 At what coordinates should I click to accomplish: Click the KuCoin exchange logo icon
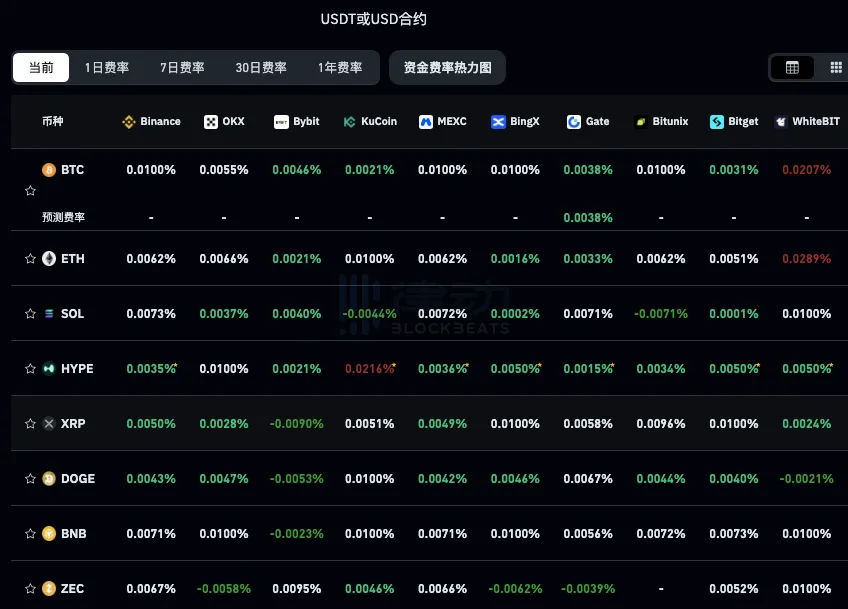(x=349, y=122)
